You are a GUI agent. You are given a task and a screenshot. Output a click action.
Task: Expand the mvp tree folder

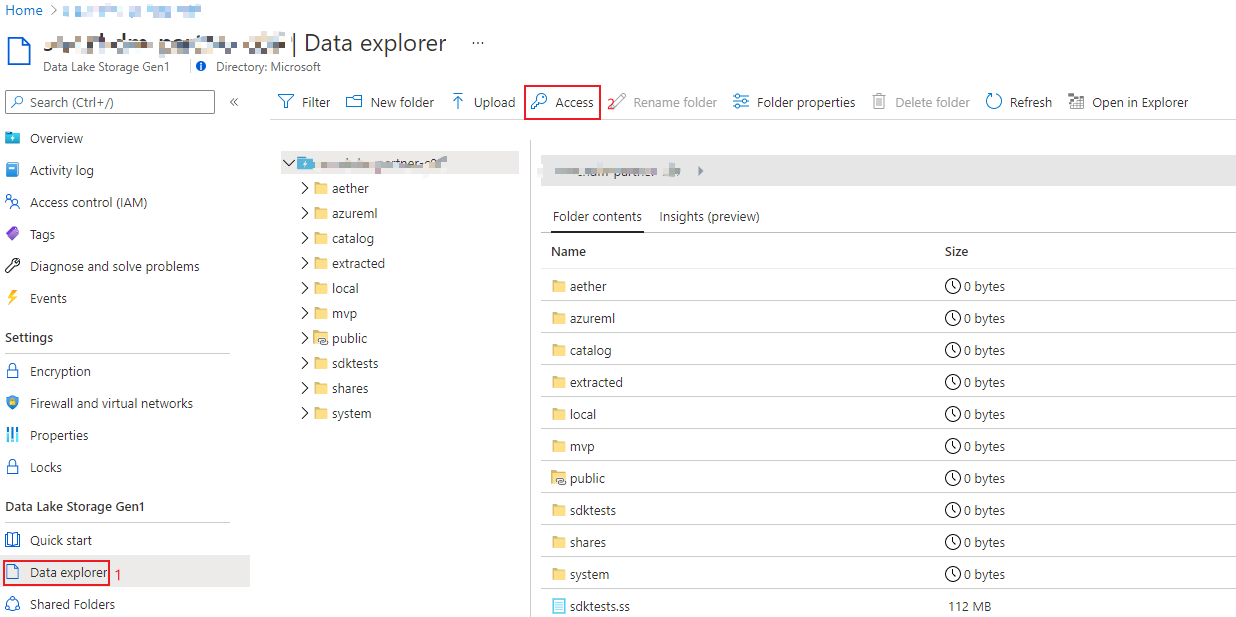point(305,313)
